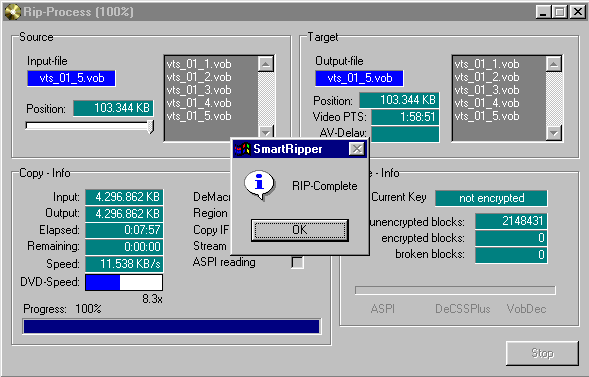Select vts_01_5.vob in Target list
Image resolution: width=589 pixels, height=377 pixels.
[487, 116]
